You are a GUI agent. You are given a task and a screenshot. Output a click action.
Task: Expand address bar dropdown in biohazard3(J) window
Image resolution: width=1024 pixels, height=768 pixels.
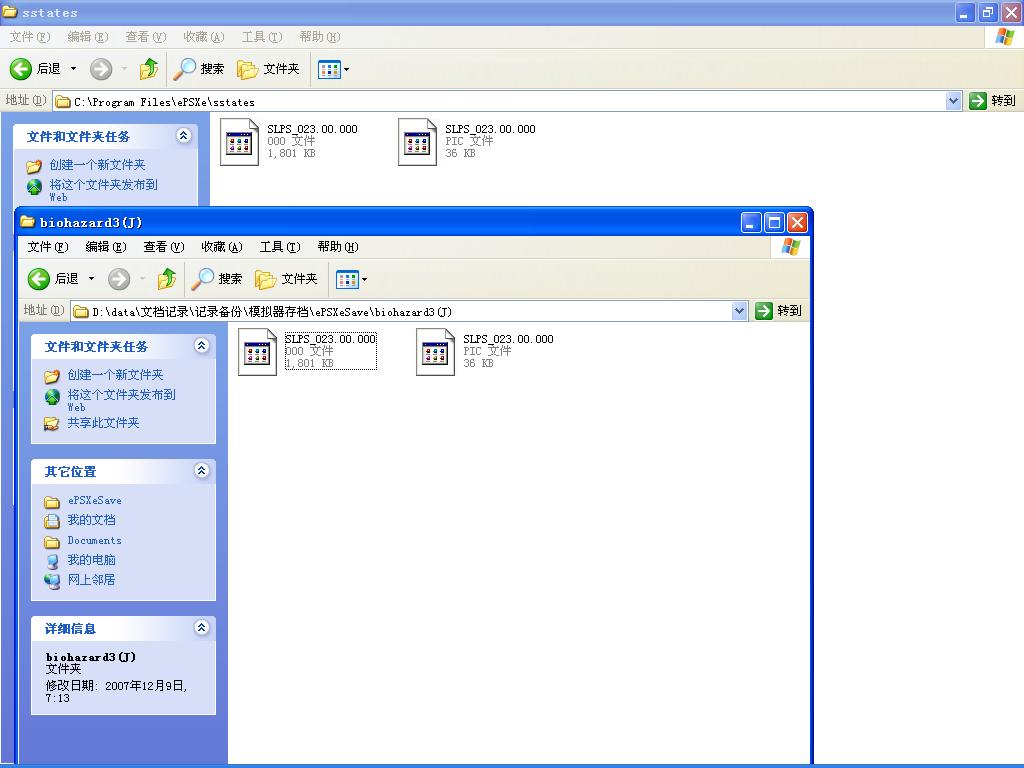(x=739, y=311)
